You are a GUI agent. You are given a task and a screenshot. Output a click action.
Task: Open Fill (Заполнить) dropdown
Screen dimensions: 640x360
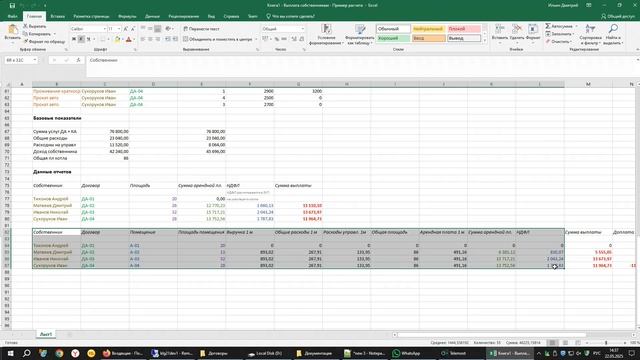click(x=560, y=34)
